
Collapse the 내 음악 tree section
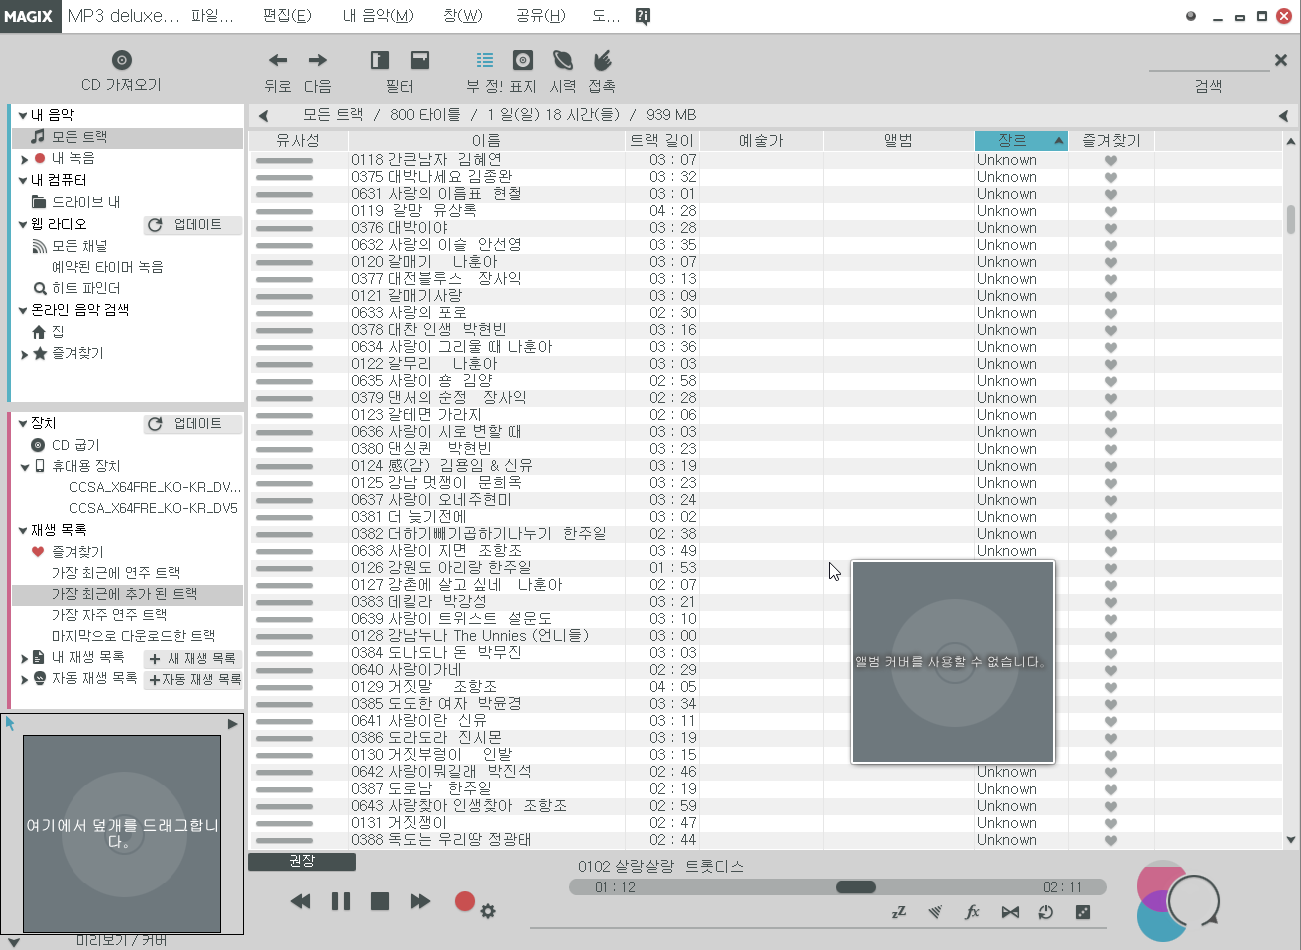pos(23,116)
